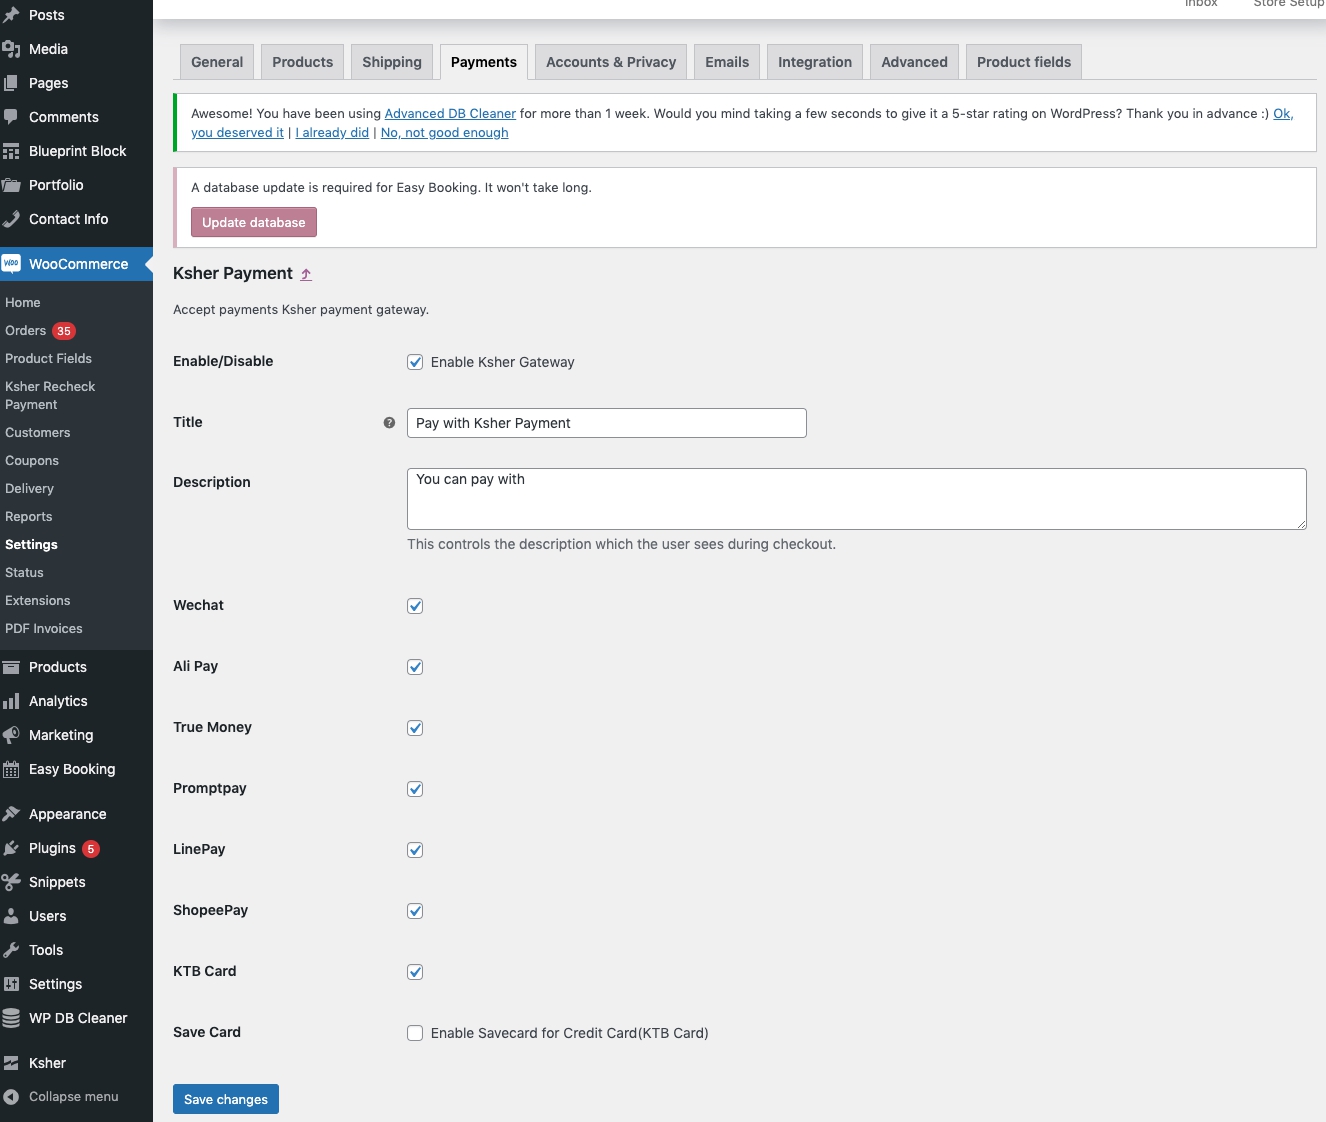Click the Products archive icon

click(x=11, y=667)
